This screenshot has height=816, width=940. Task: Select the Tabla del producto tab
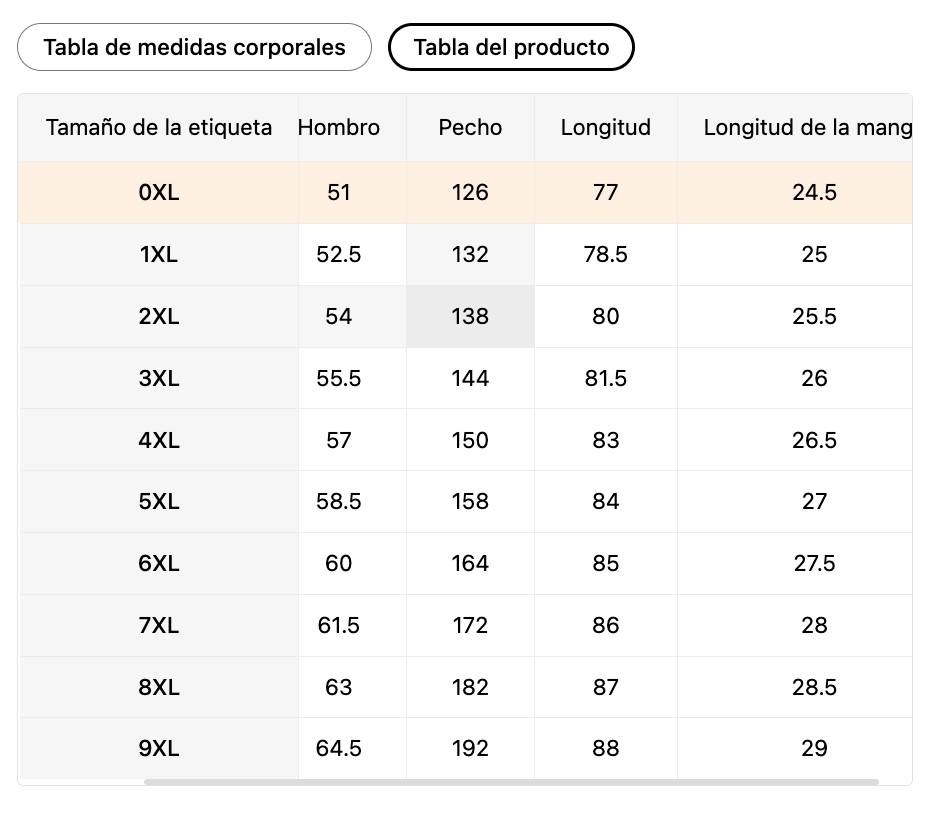(x=511, y=47)
